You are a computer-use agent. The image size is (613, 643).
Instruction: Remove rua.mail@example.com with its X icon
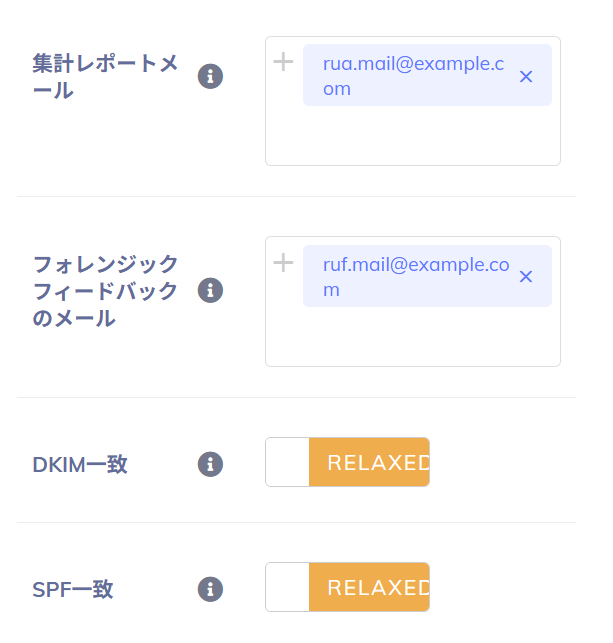click(526, 76)
